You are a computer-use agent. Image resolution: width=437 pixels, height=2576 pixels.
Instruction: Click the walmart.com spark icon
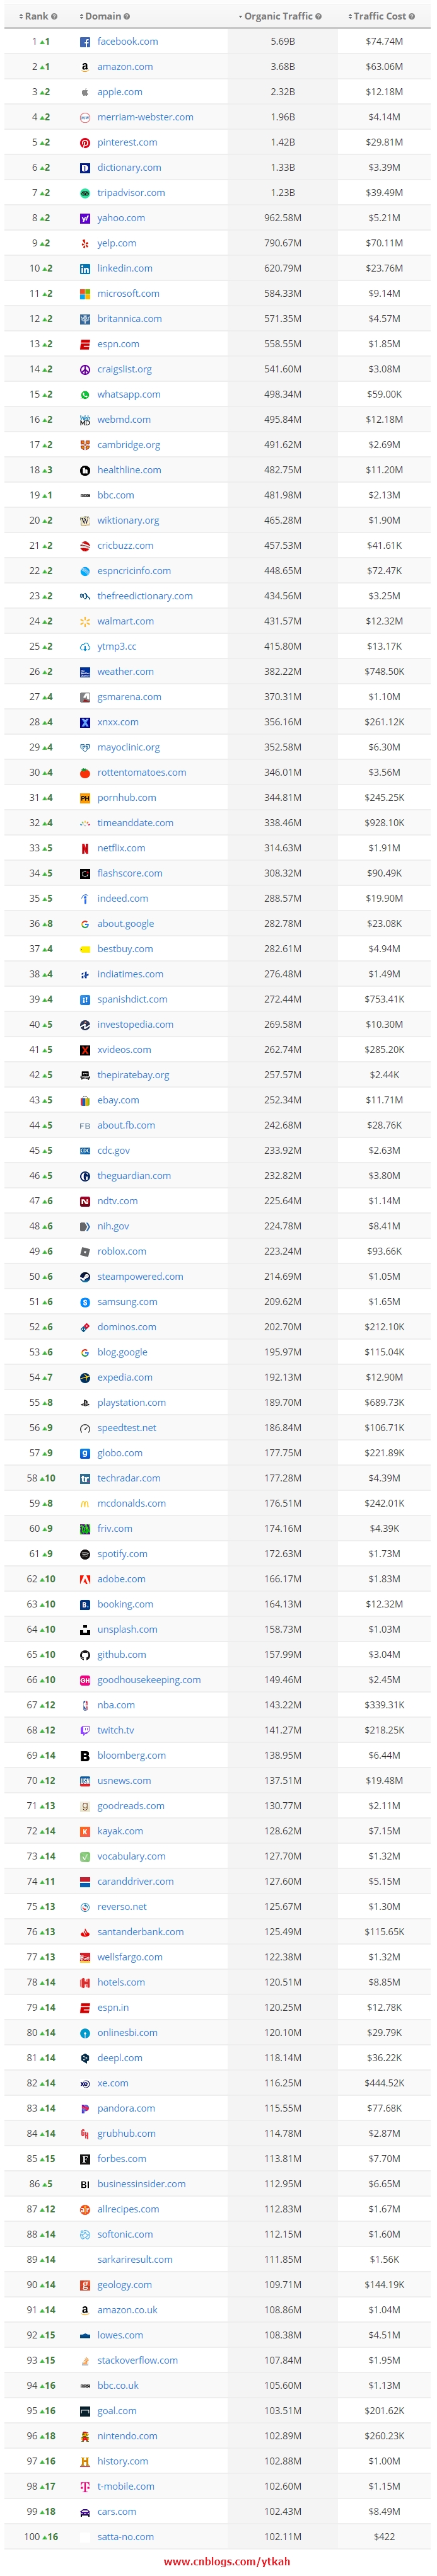(x=85, y=622)
